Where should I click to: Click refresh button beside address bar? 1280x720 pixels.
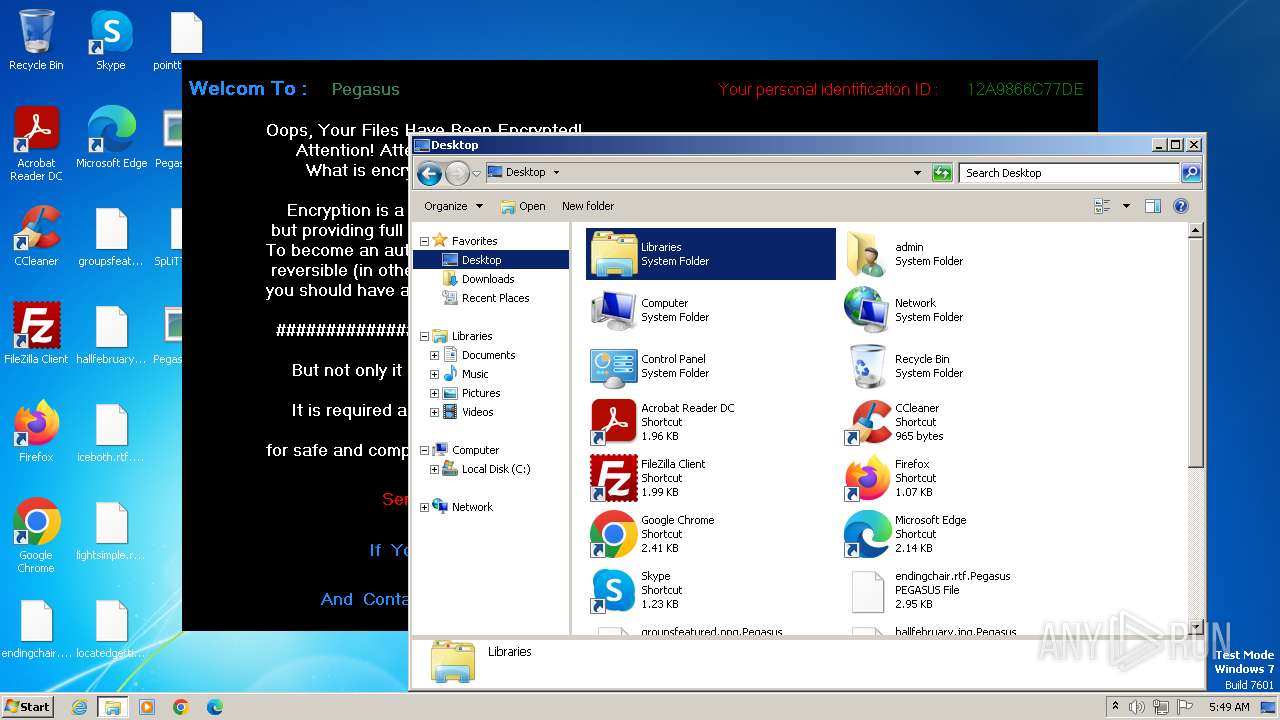941,173
